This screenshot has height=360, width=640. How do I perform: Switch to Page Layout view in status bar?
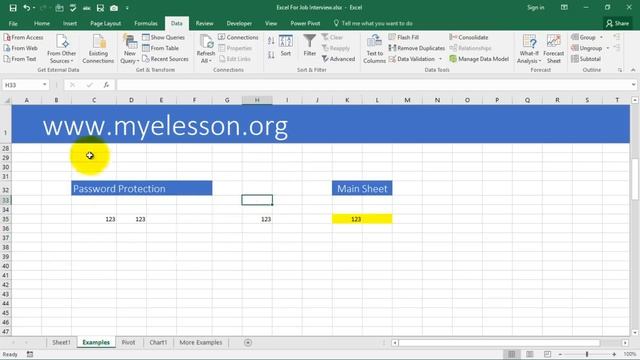[529, 354]
